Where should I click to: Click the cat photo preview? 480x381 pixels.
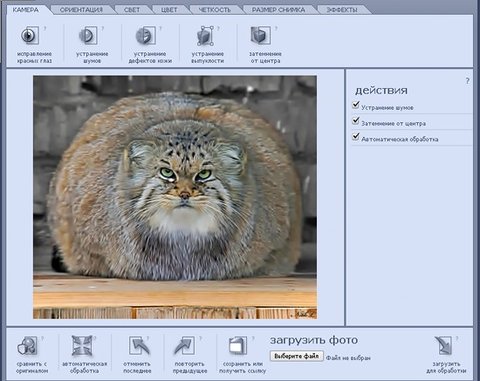click(x=175, y=197)
